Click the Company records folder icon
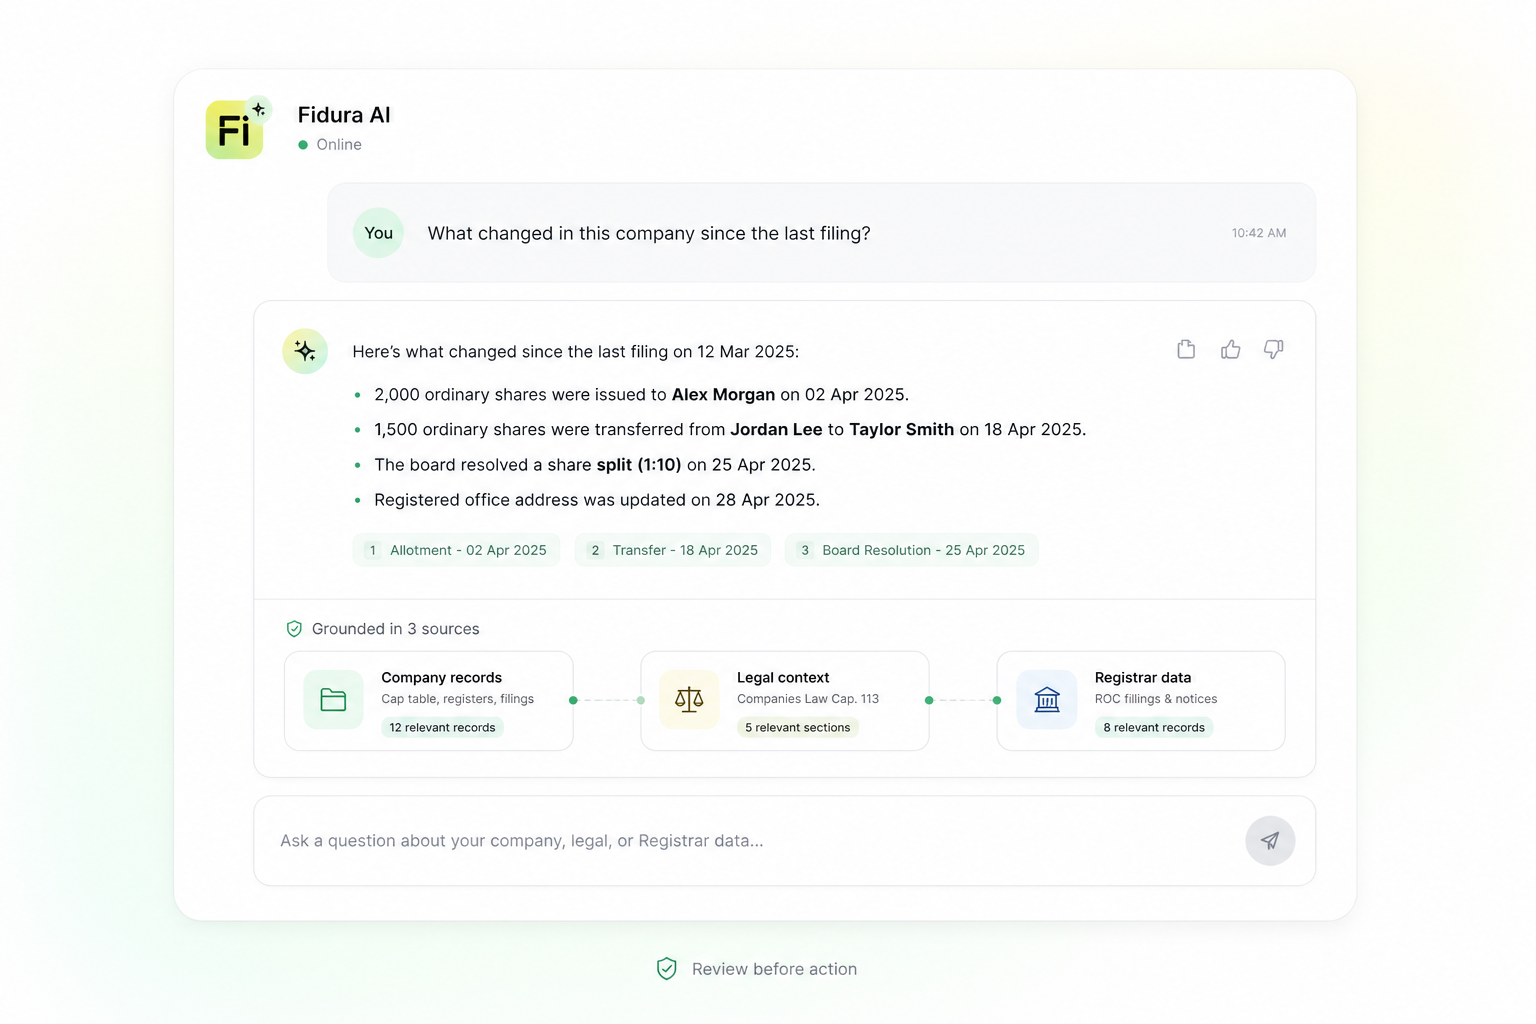The height and width of the screenshot is (1024, 1536). (x=333, y=700)
